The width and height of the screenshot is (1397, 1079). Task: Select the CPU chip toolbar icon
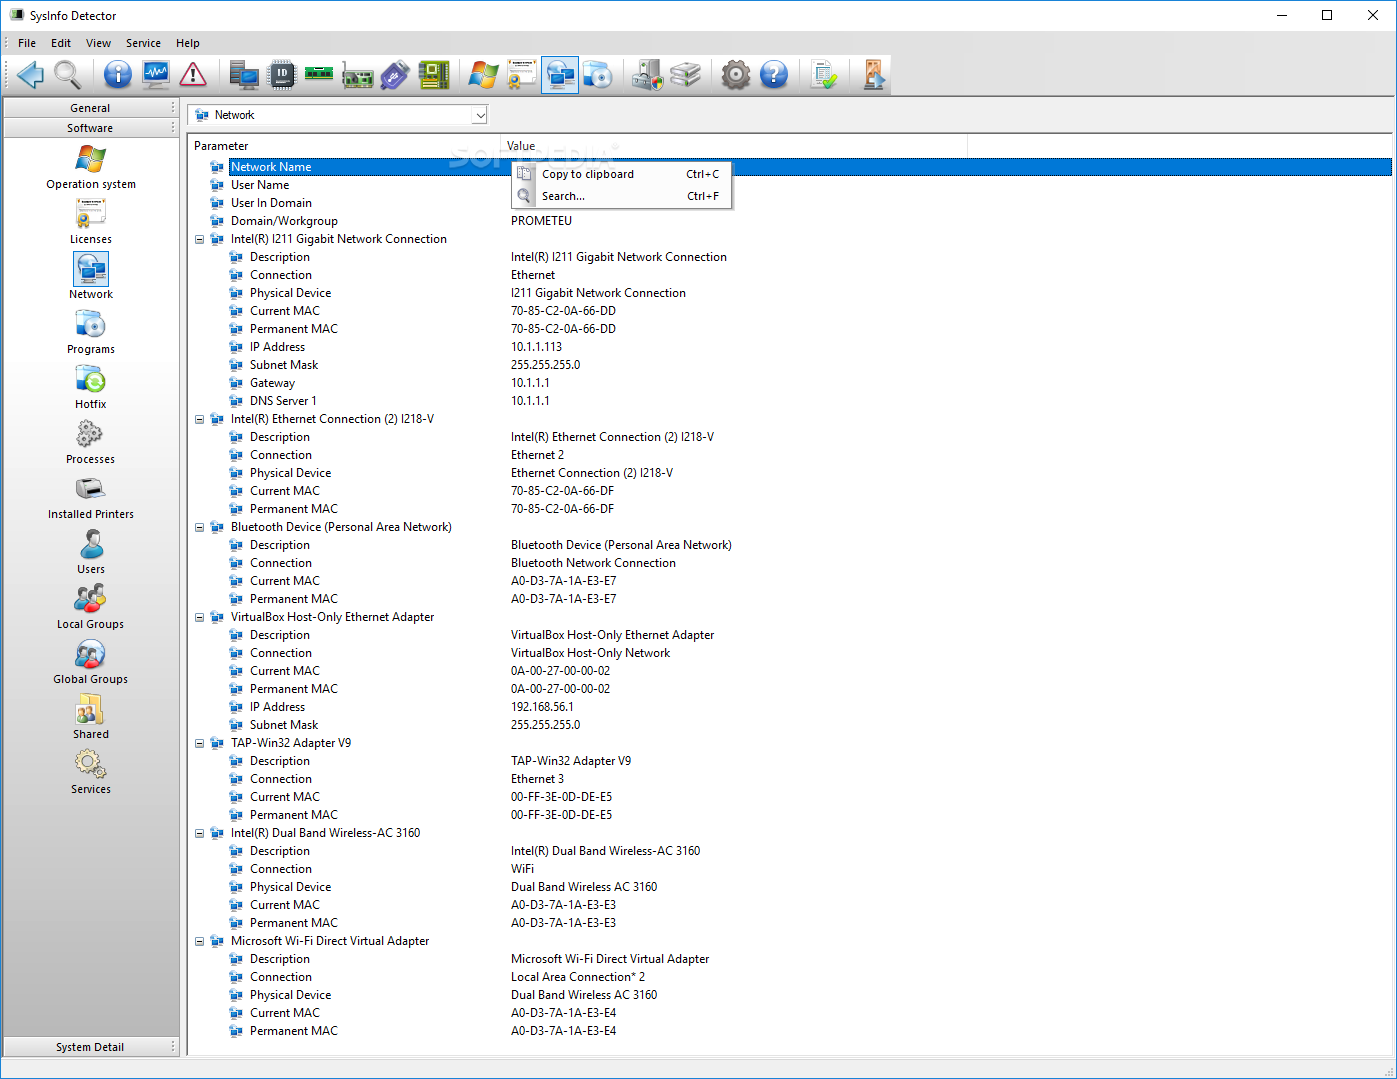click(x=282, y=75)
